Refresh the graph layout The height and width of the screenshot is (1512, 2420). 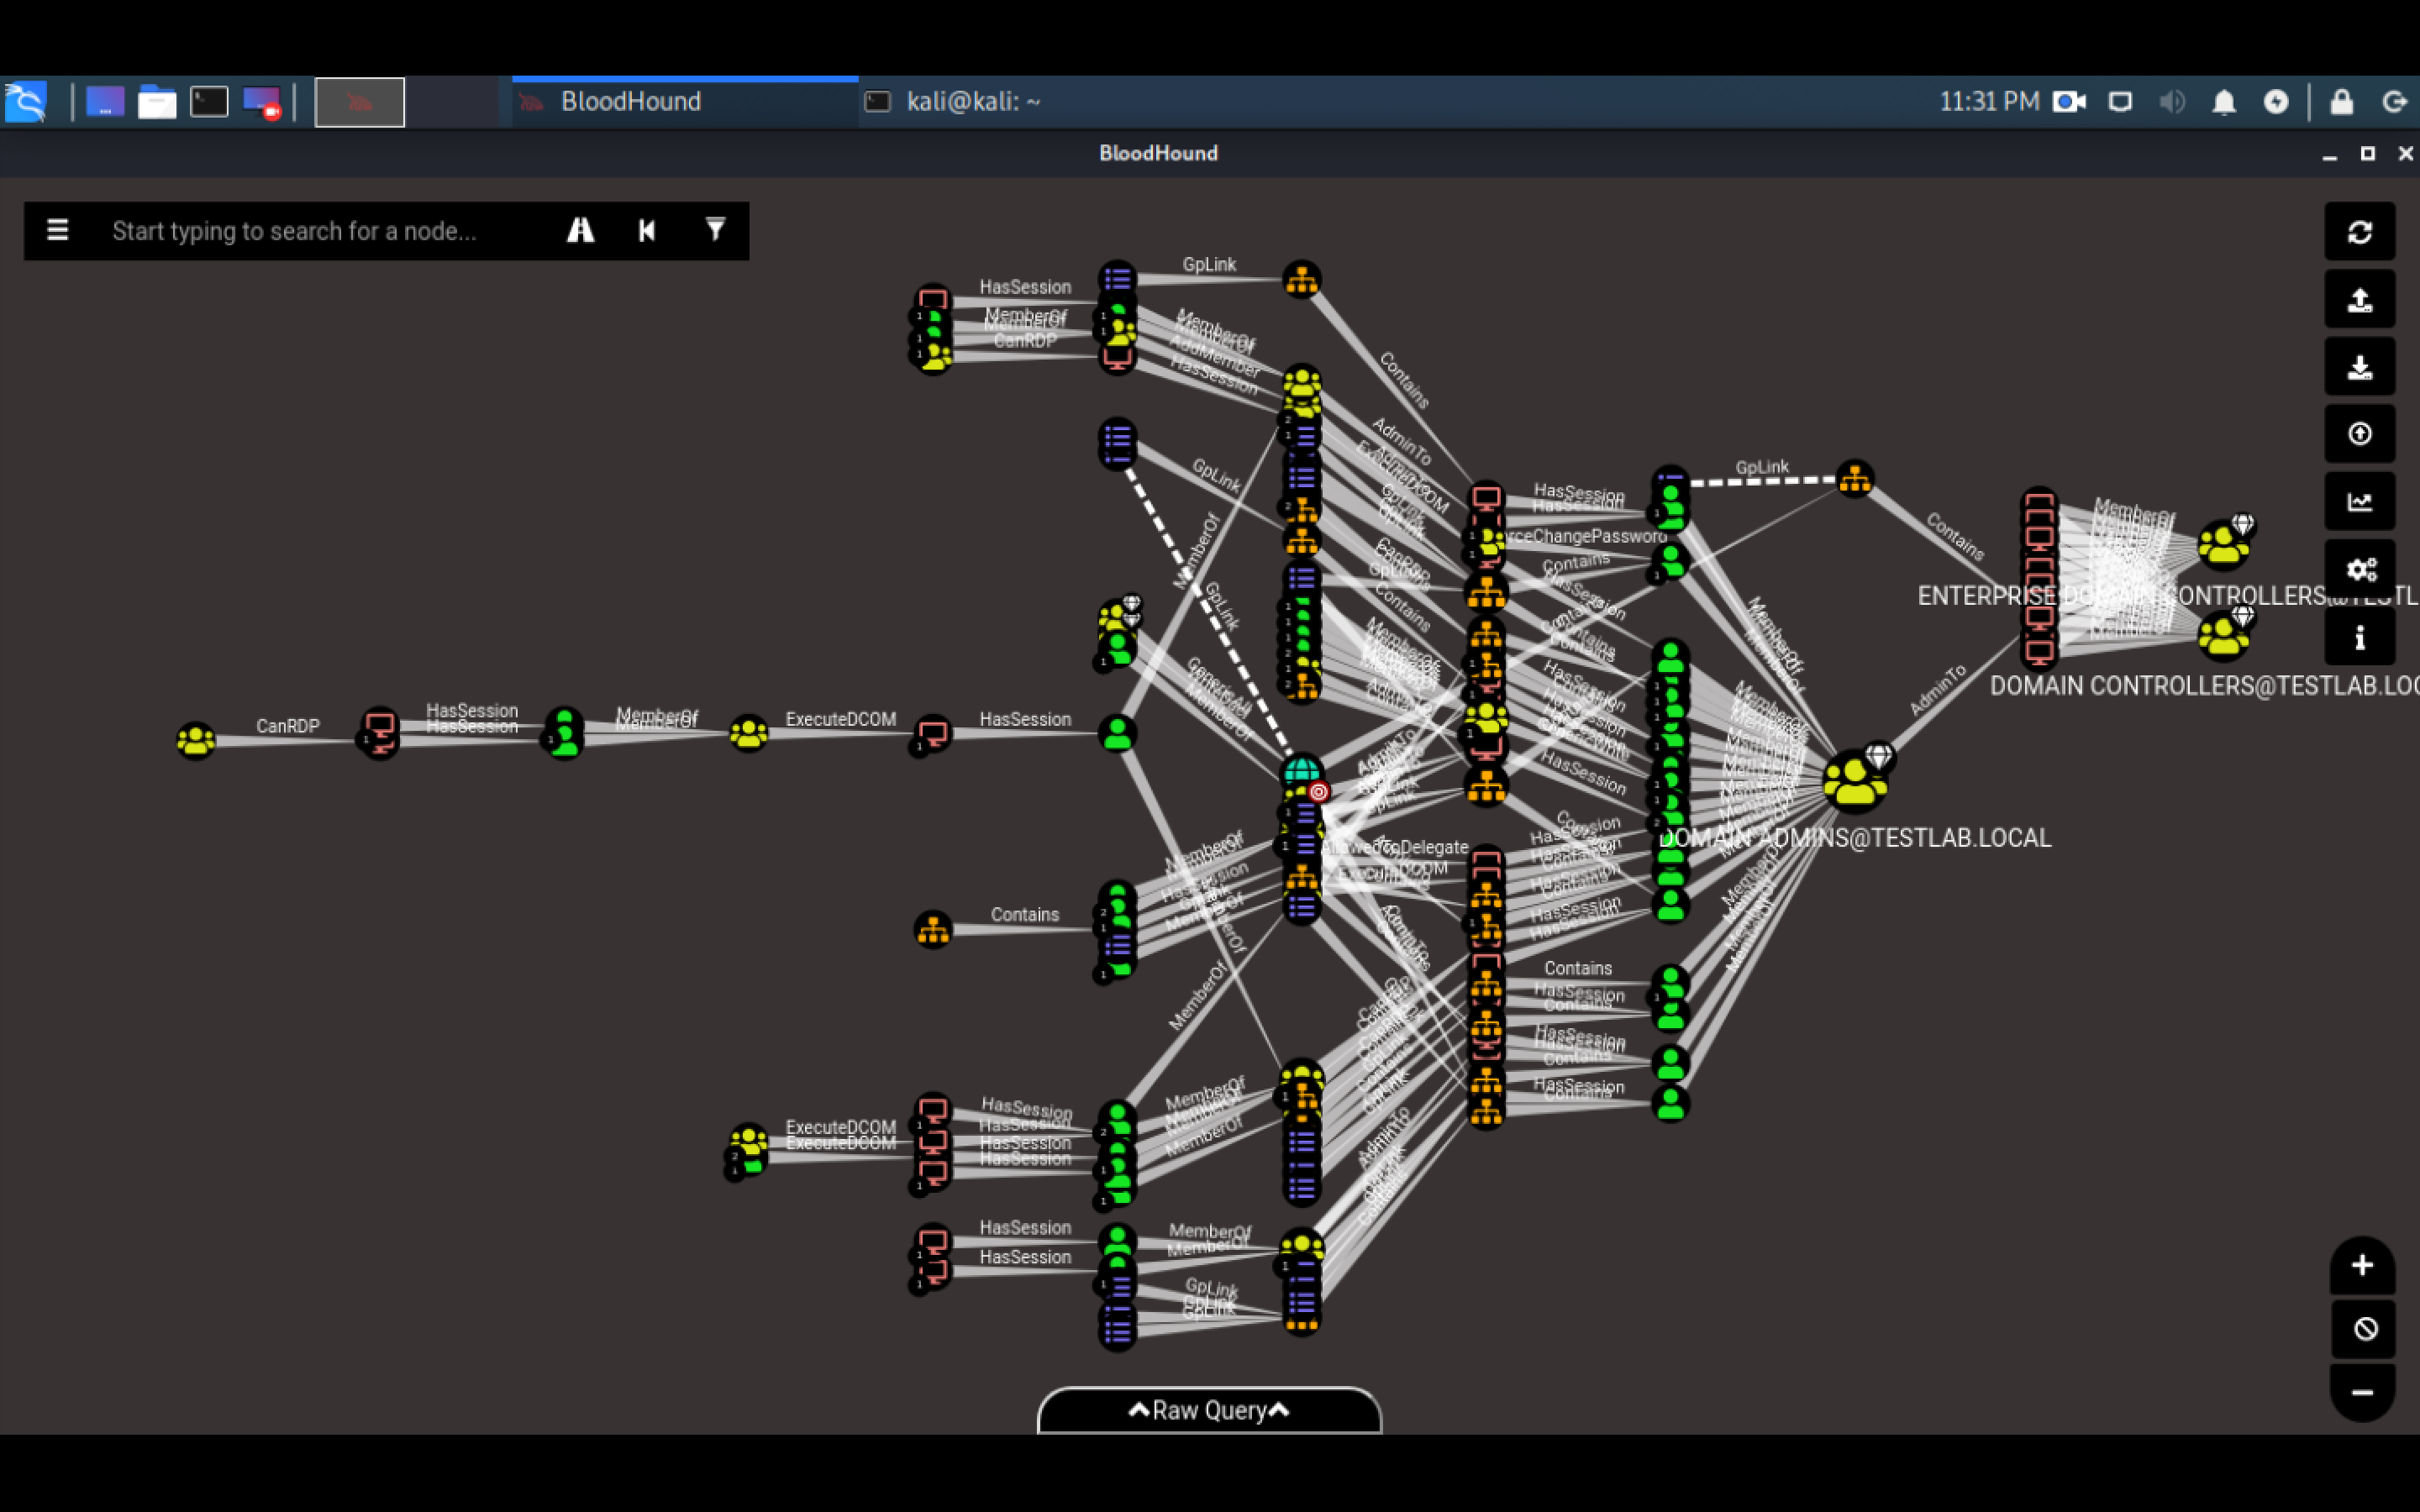2360,232
